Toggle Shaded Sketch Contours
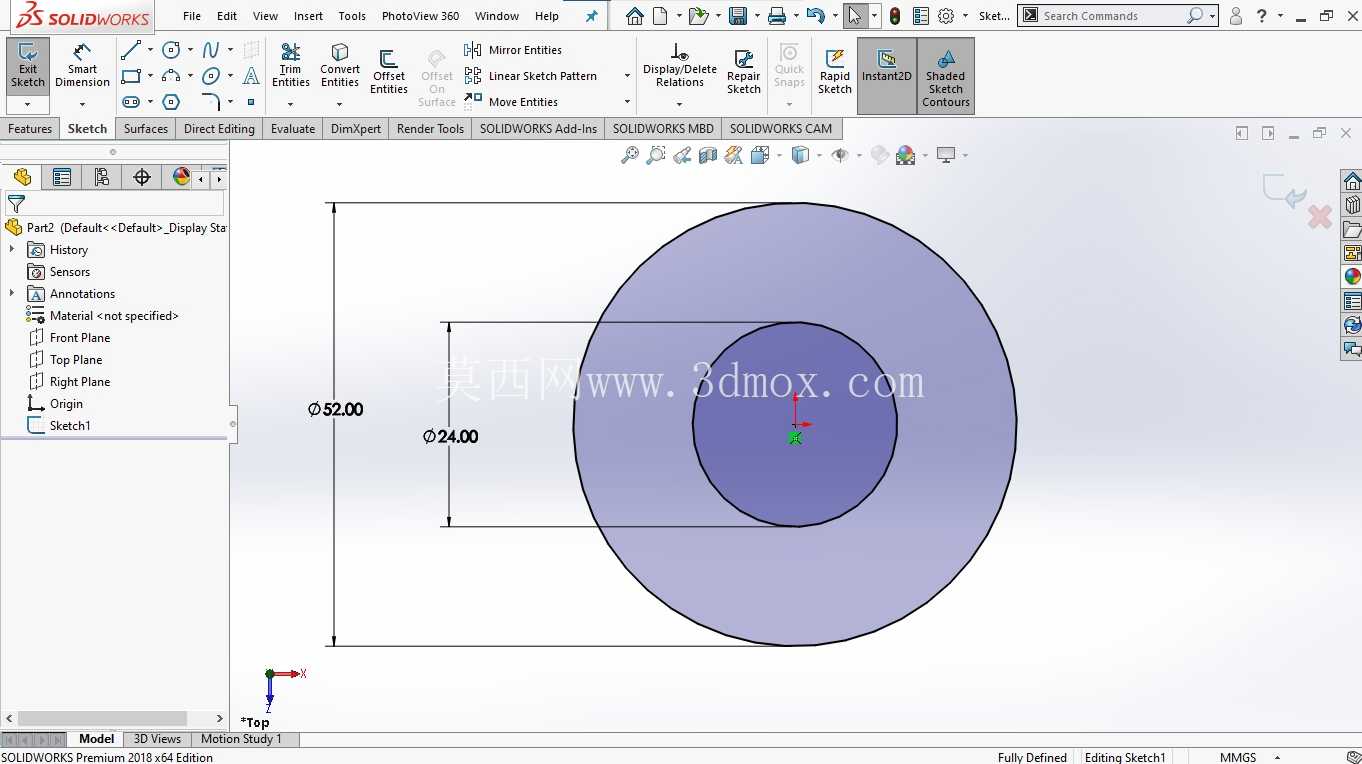The height and width of the screenshot is (764, 1362). click(x=946, y=75)
